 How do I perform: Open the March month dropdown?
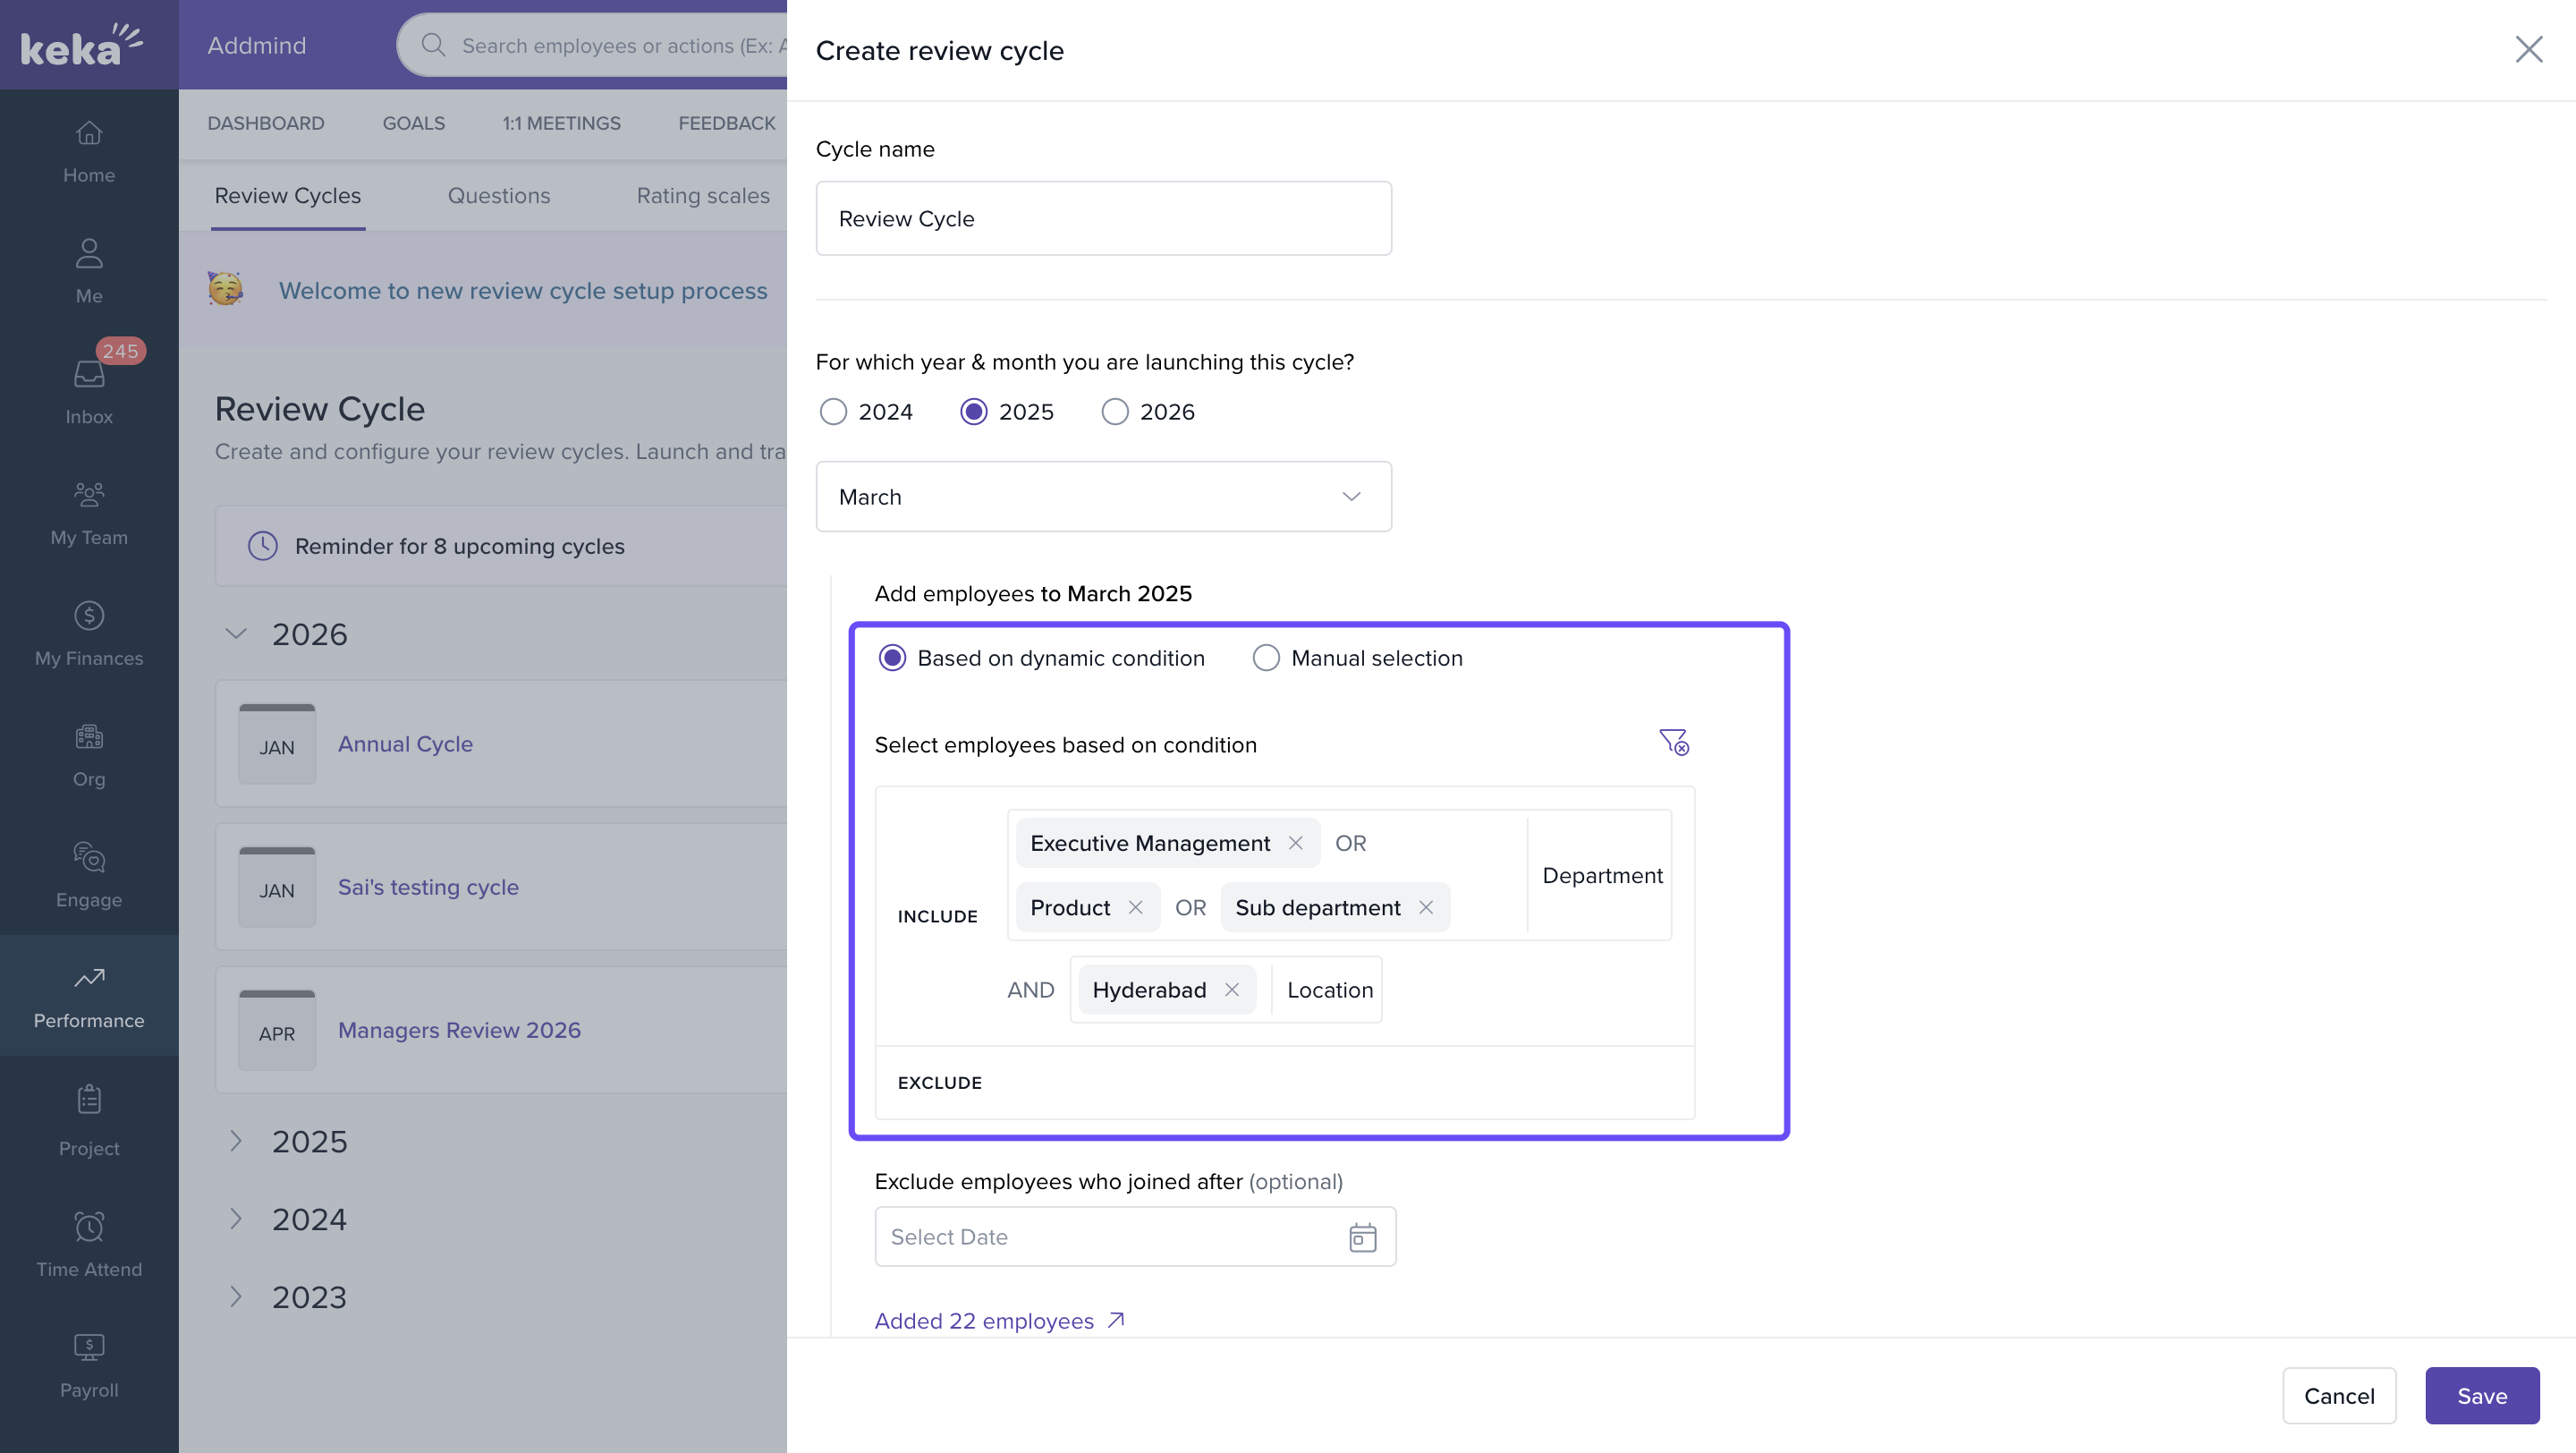1103,497
